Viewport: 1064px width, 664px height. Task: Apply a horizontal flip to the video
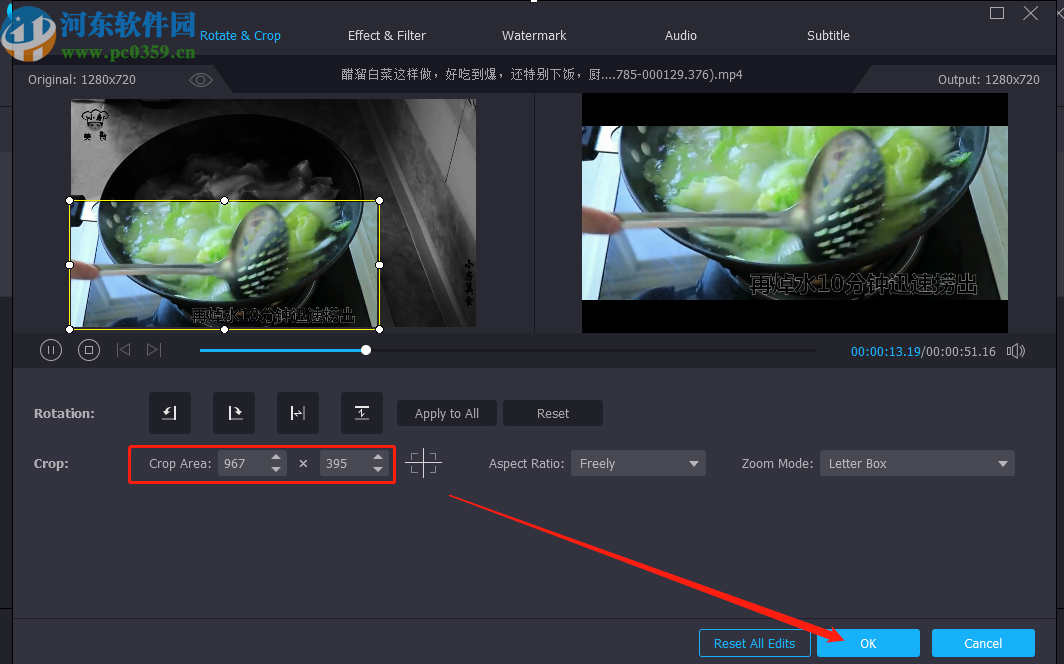(297, 413)
